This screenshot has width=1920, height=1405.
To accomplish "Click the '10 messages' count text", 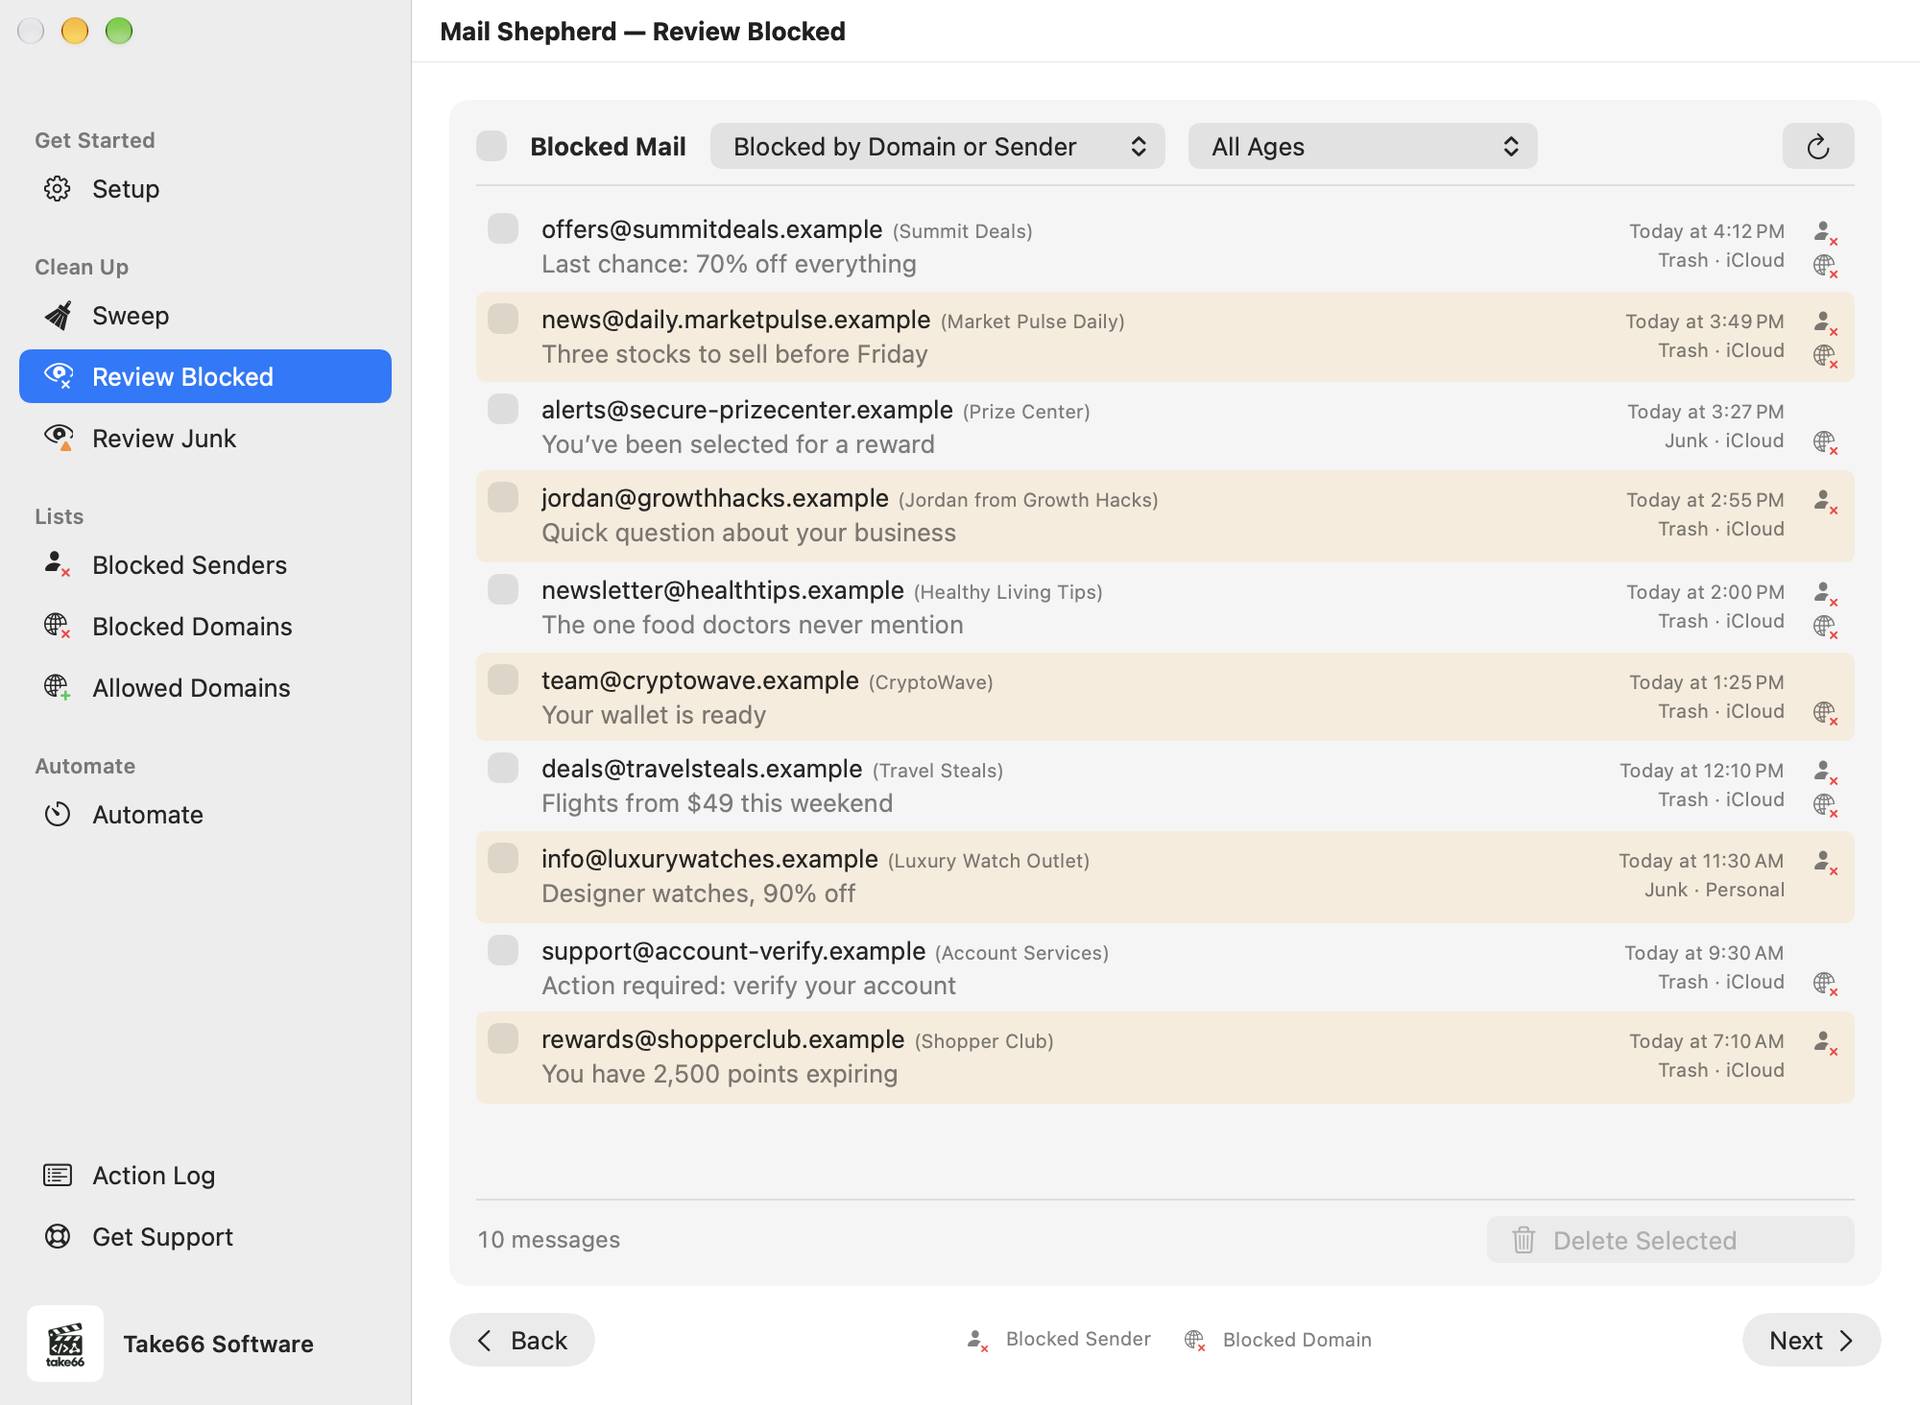I will click(x=549, y=1240).
